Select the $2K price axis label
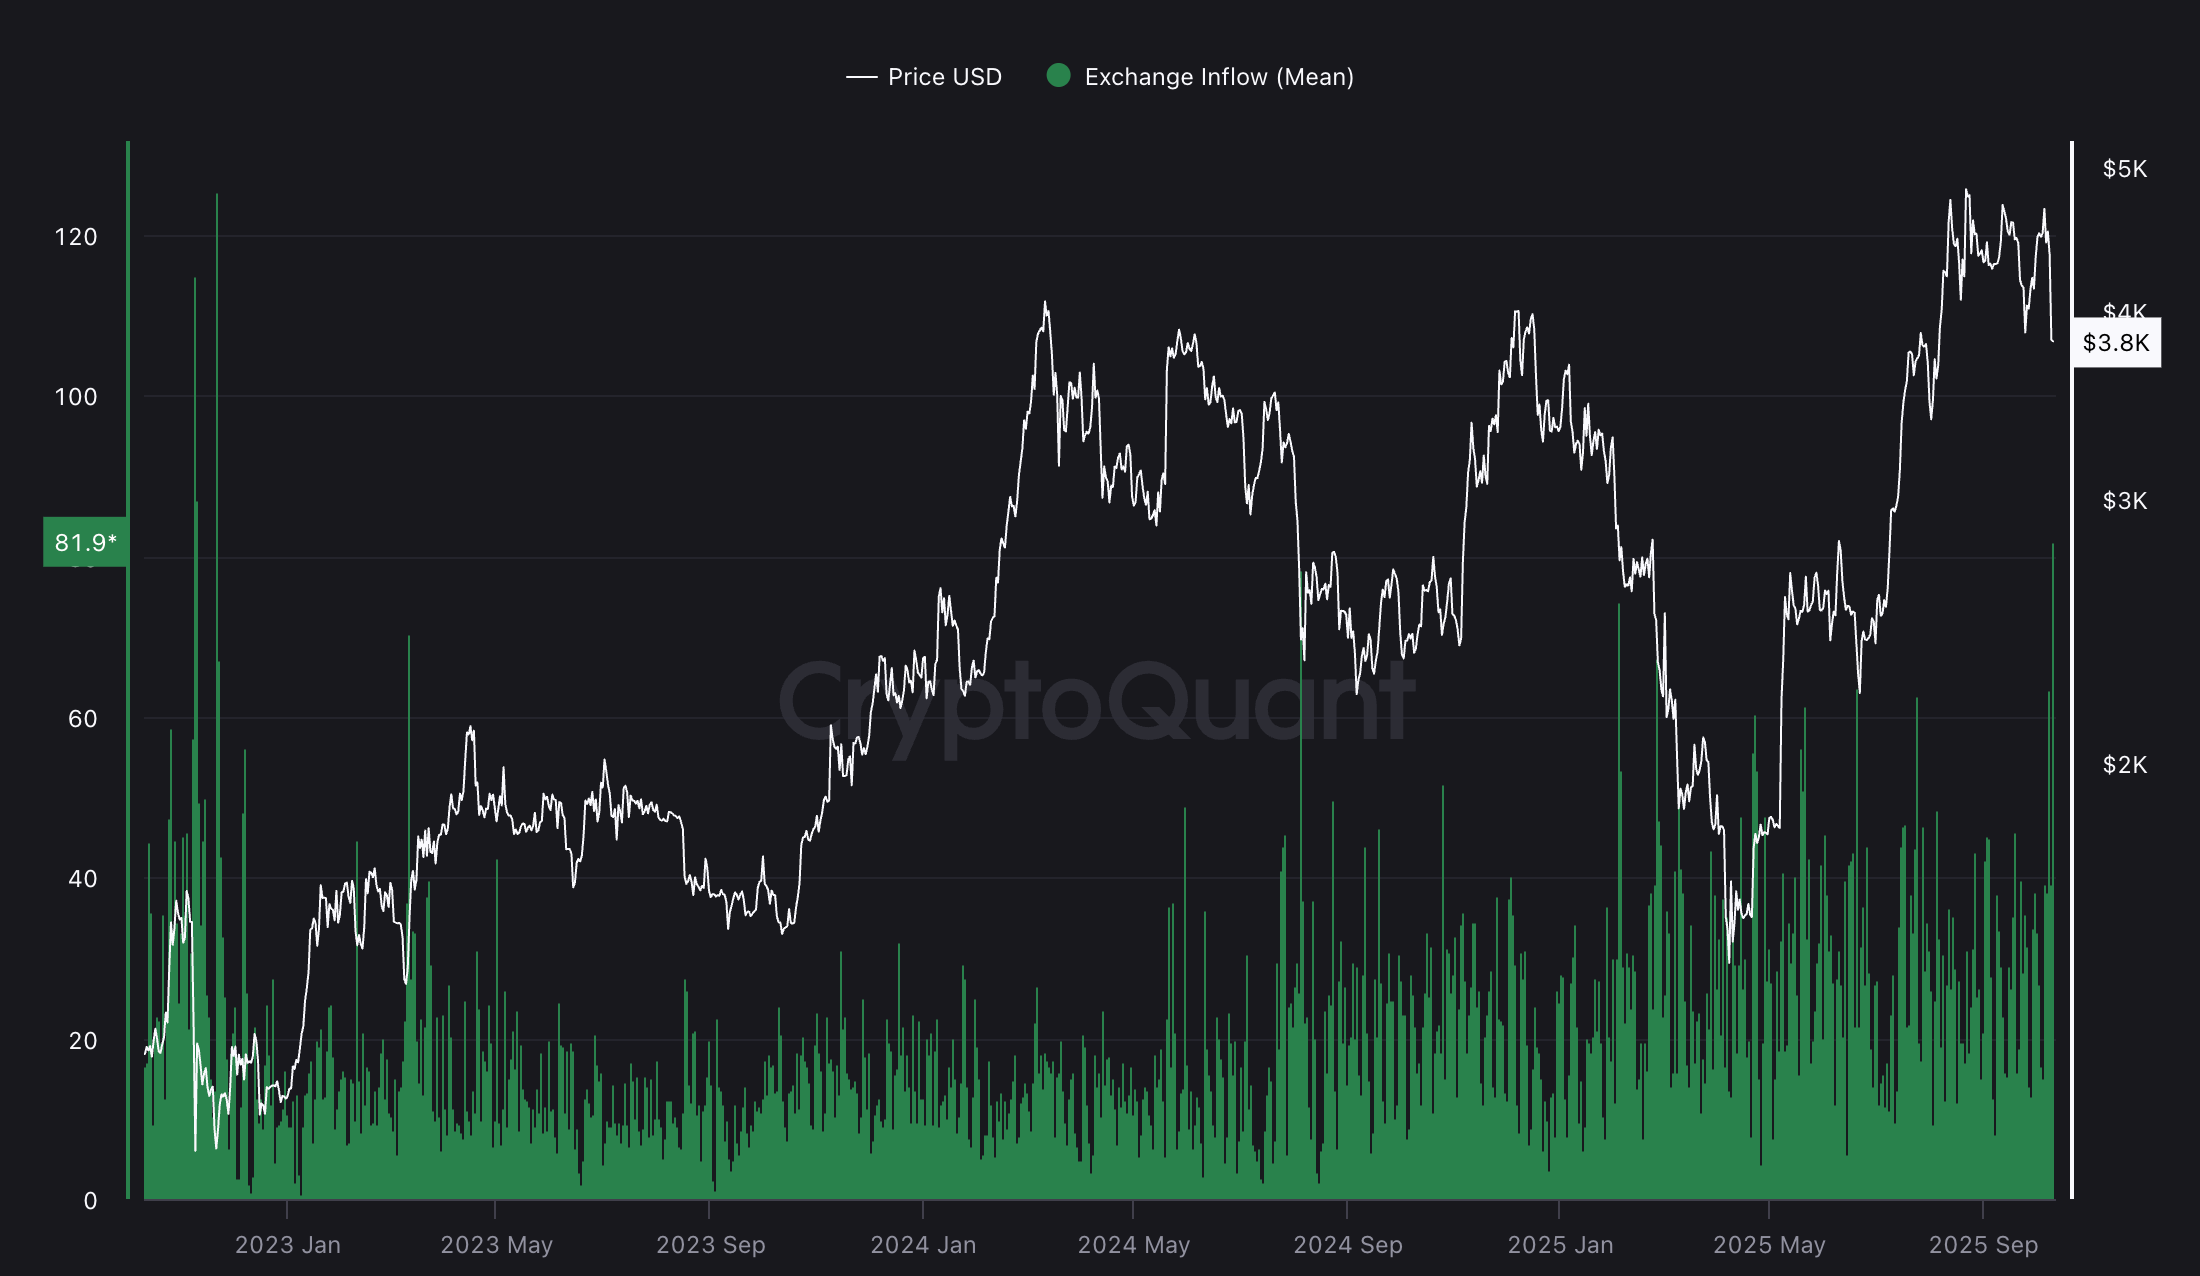Image resolution: width=2200 pixels, height=1276 pixels. (2124, 765)
